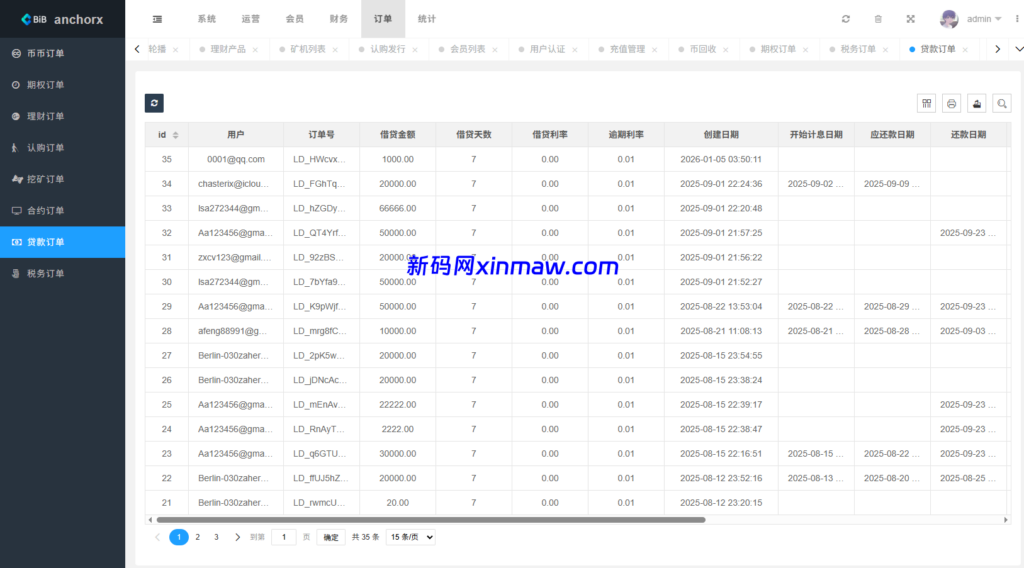Viewport: 1024px width, 568px height.
Task: Click the print table icon
Action: pyautogui.click(x=952, y=103)
